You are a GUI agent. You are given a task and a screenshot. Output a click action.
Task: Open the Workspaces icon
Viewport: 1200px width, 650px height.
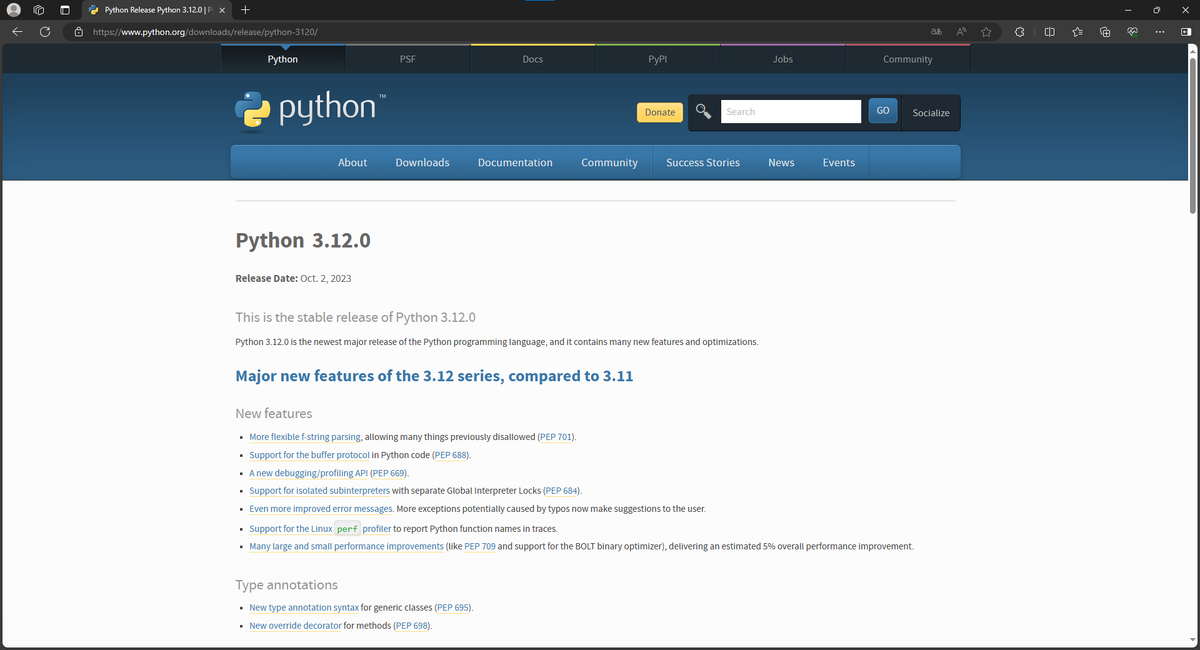39,10
